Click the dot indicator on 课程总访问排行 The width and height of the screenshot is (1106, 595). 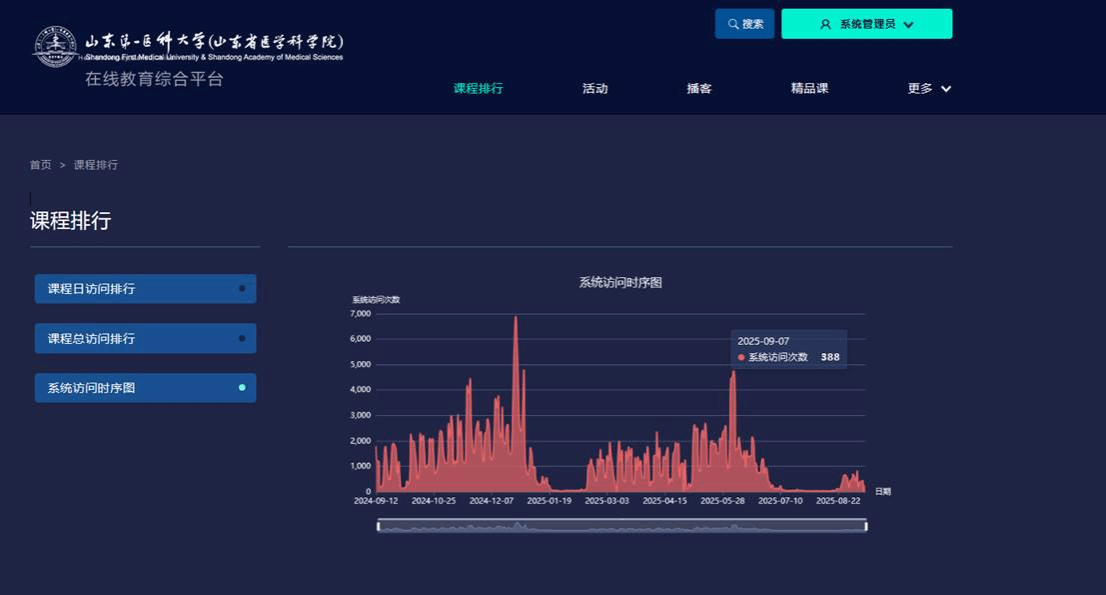click(242, 338)
